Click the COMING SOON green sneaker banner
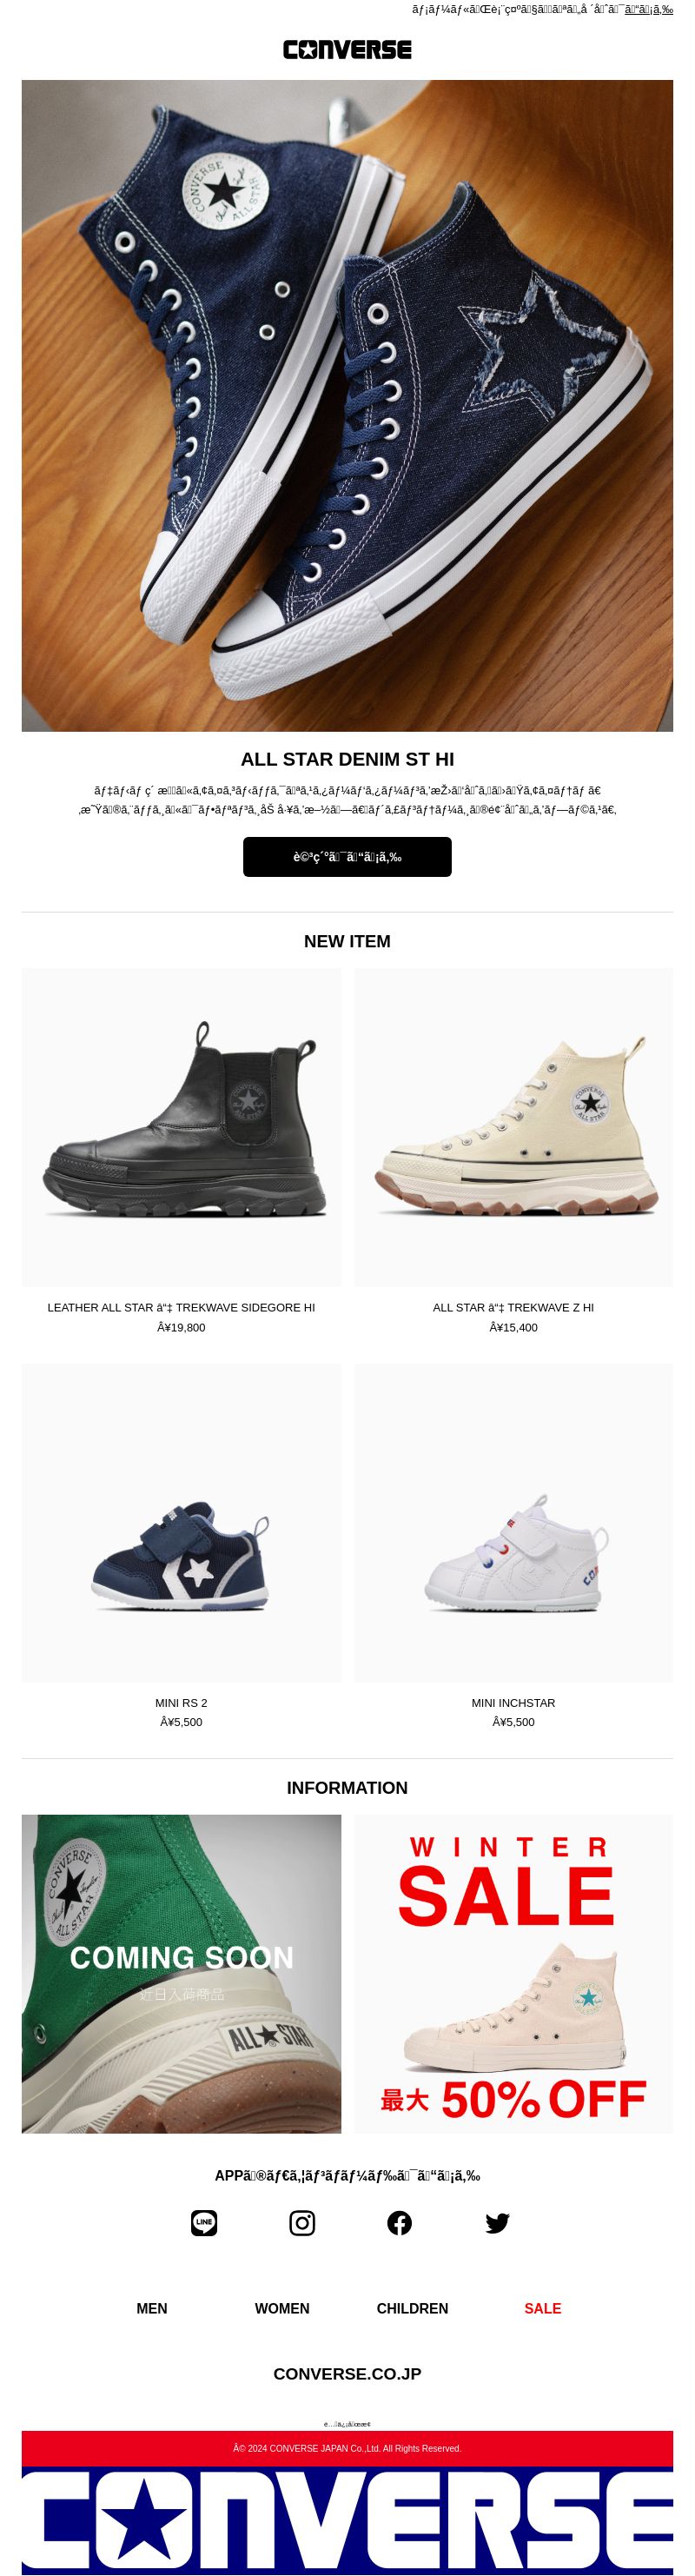This screenshot has height=2576, width=695. [x=181, y=1974]
